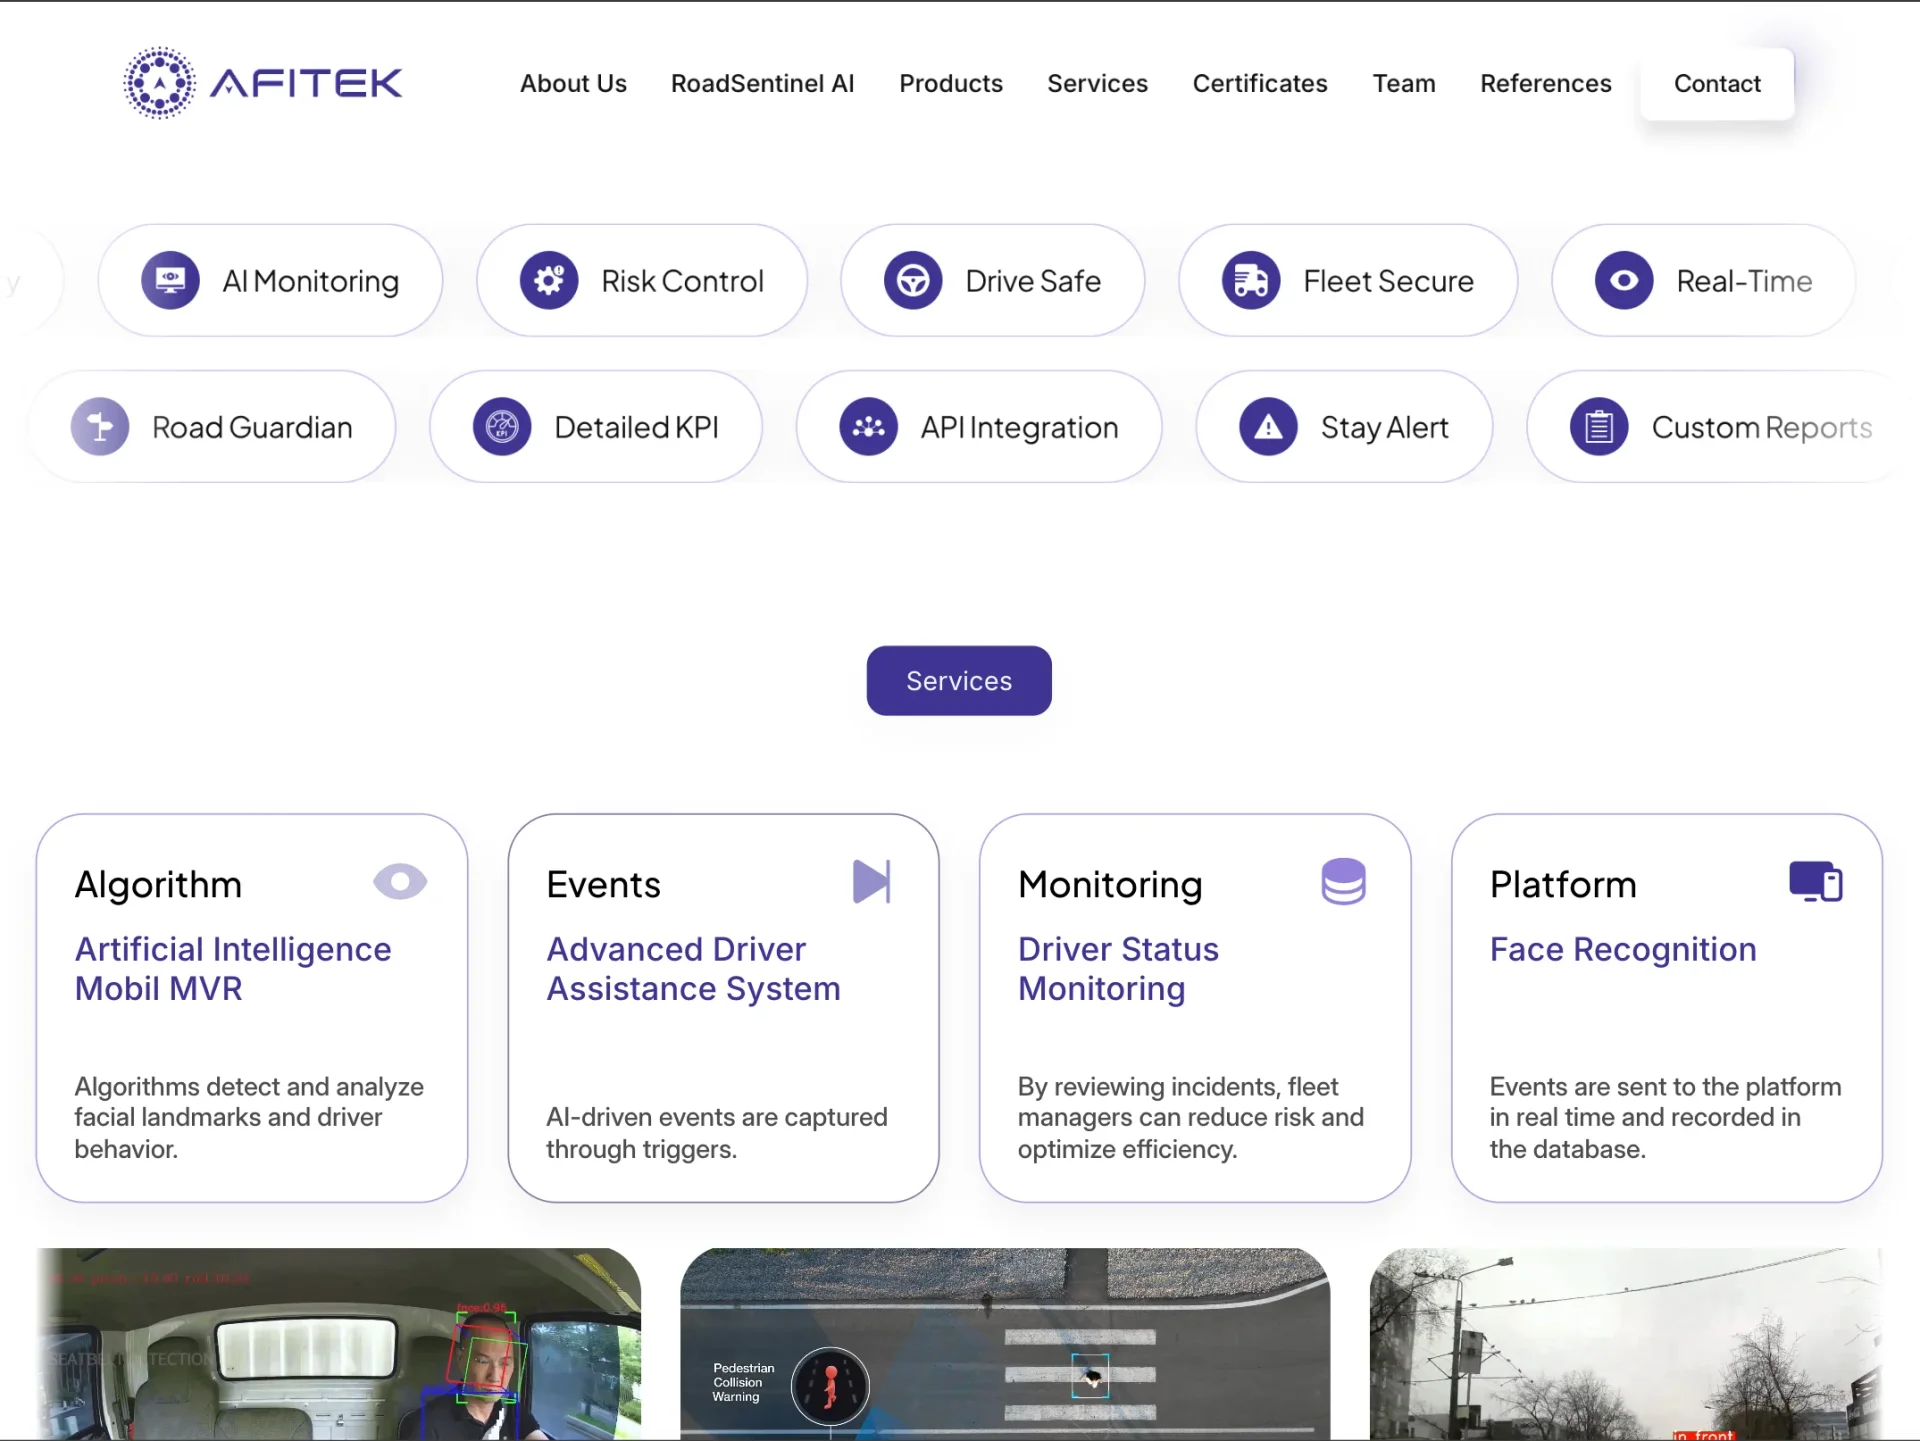Select the Stay Alert pill label
Screen dimensions: 1920x1441
[1384, 428]
